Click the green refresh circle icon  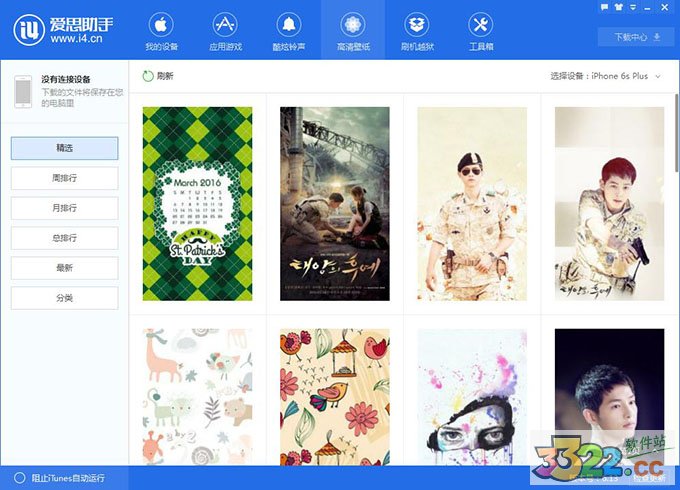click(x=148, y=76)
